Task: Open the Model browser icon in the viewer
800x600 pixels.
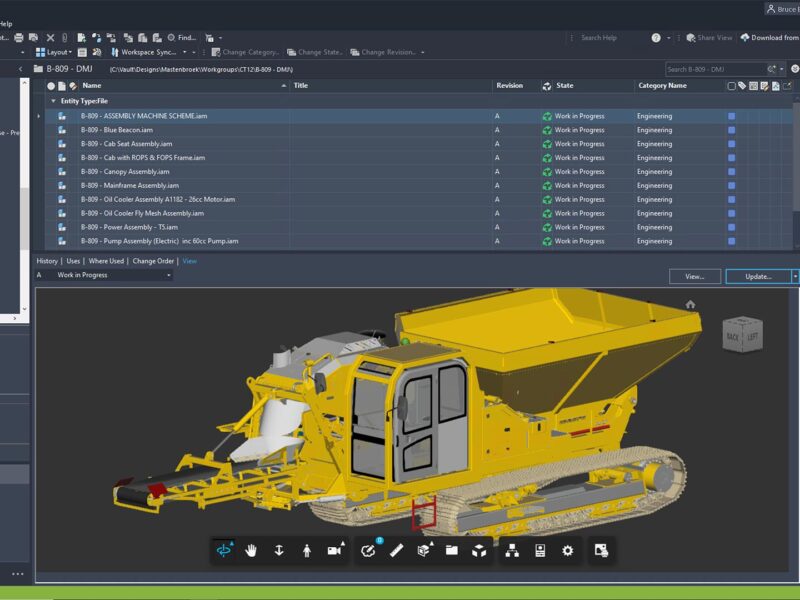Action: (512, 550)
